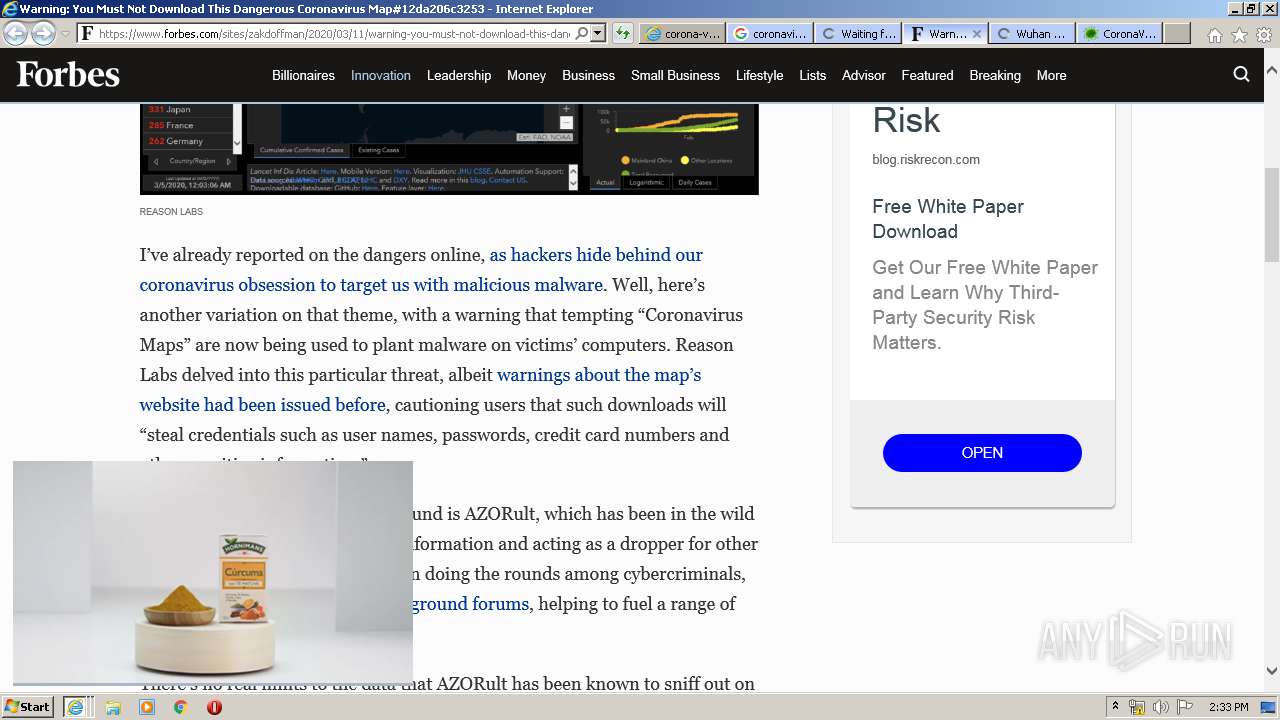Open the Lists menu
This screenshot has width=1280, height=720.
[813, 75]
